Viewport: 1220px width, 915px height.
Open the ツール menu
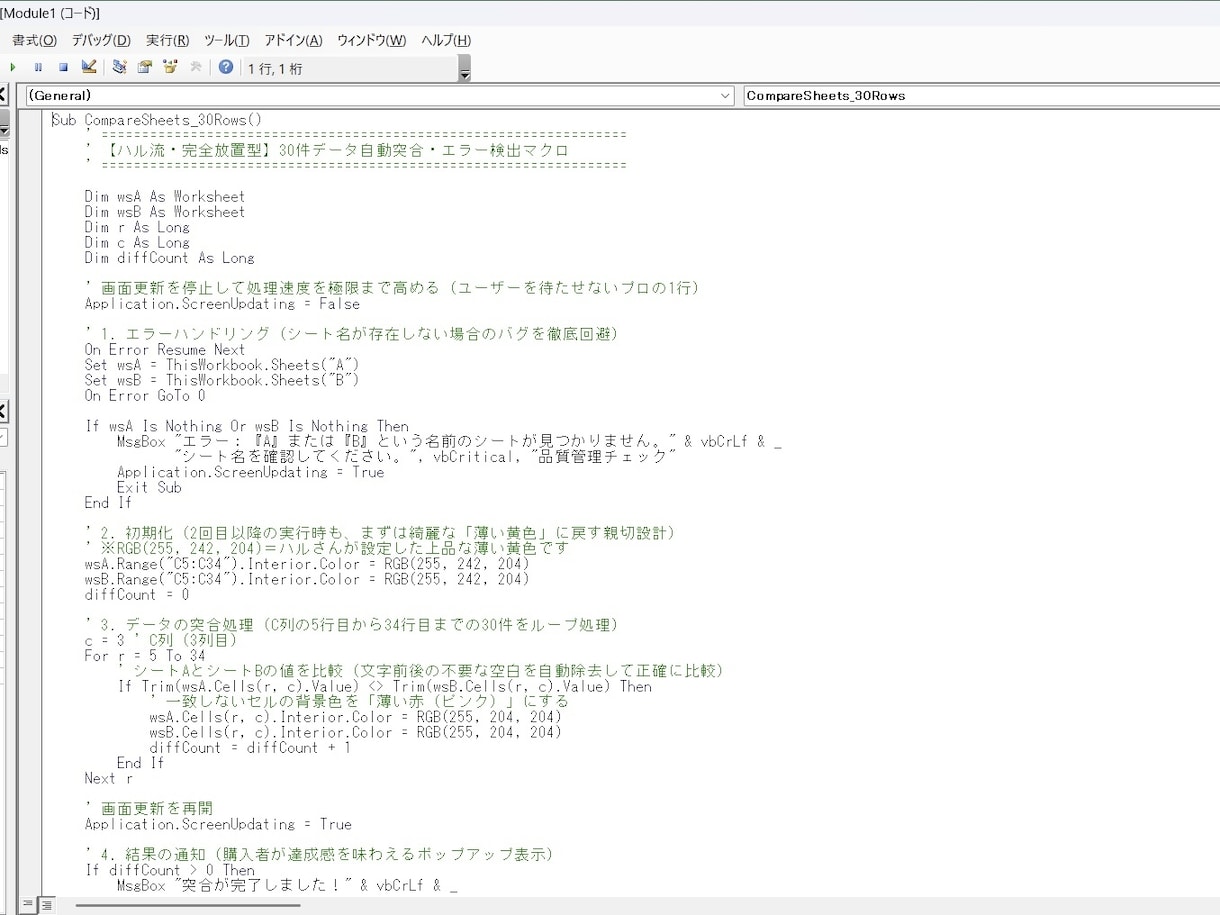tap(227, 40)
